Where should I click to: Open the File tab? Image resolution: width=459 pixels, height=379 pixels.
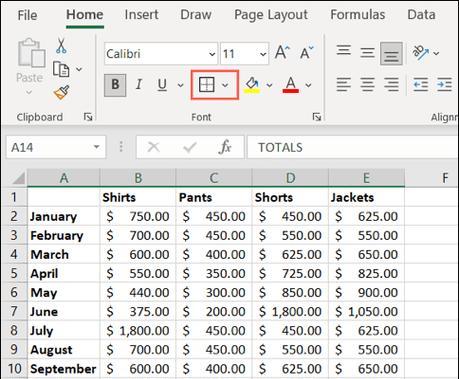(27, 15)
